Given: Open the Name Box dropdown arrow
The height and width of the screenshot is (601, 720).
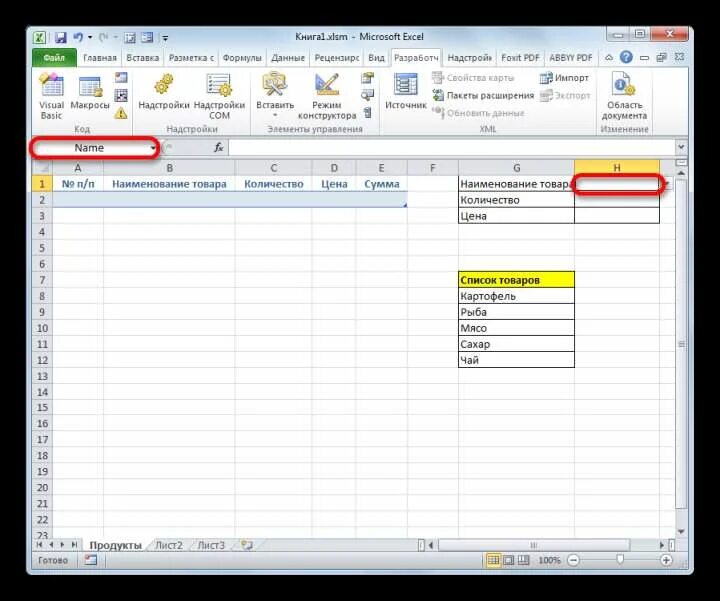Looking at the screenshot, I should [153, 148].
